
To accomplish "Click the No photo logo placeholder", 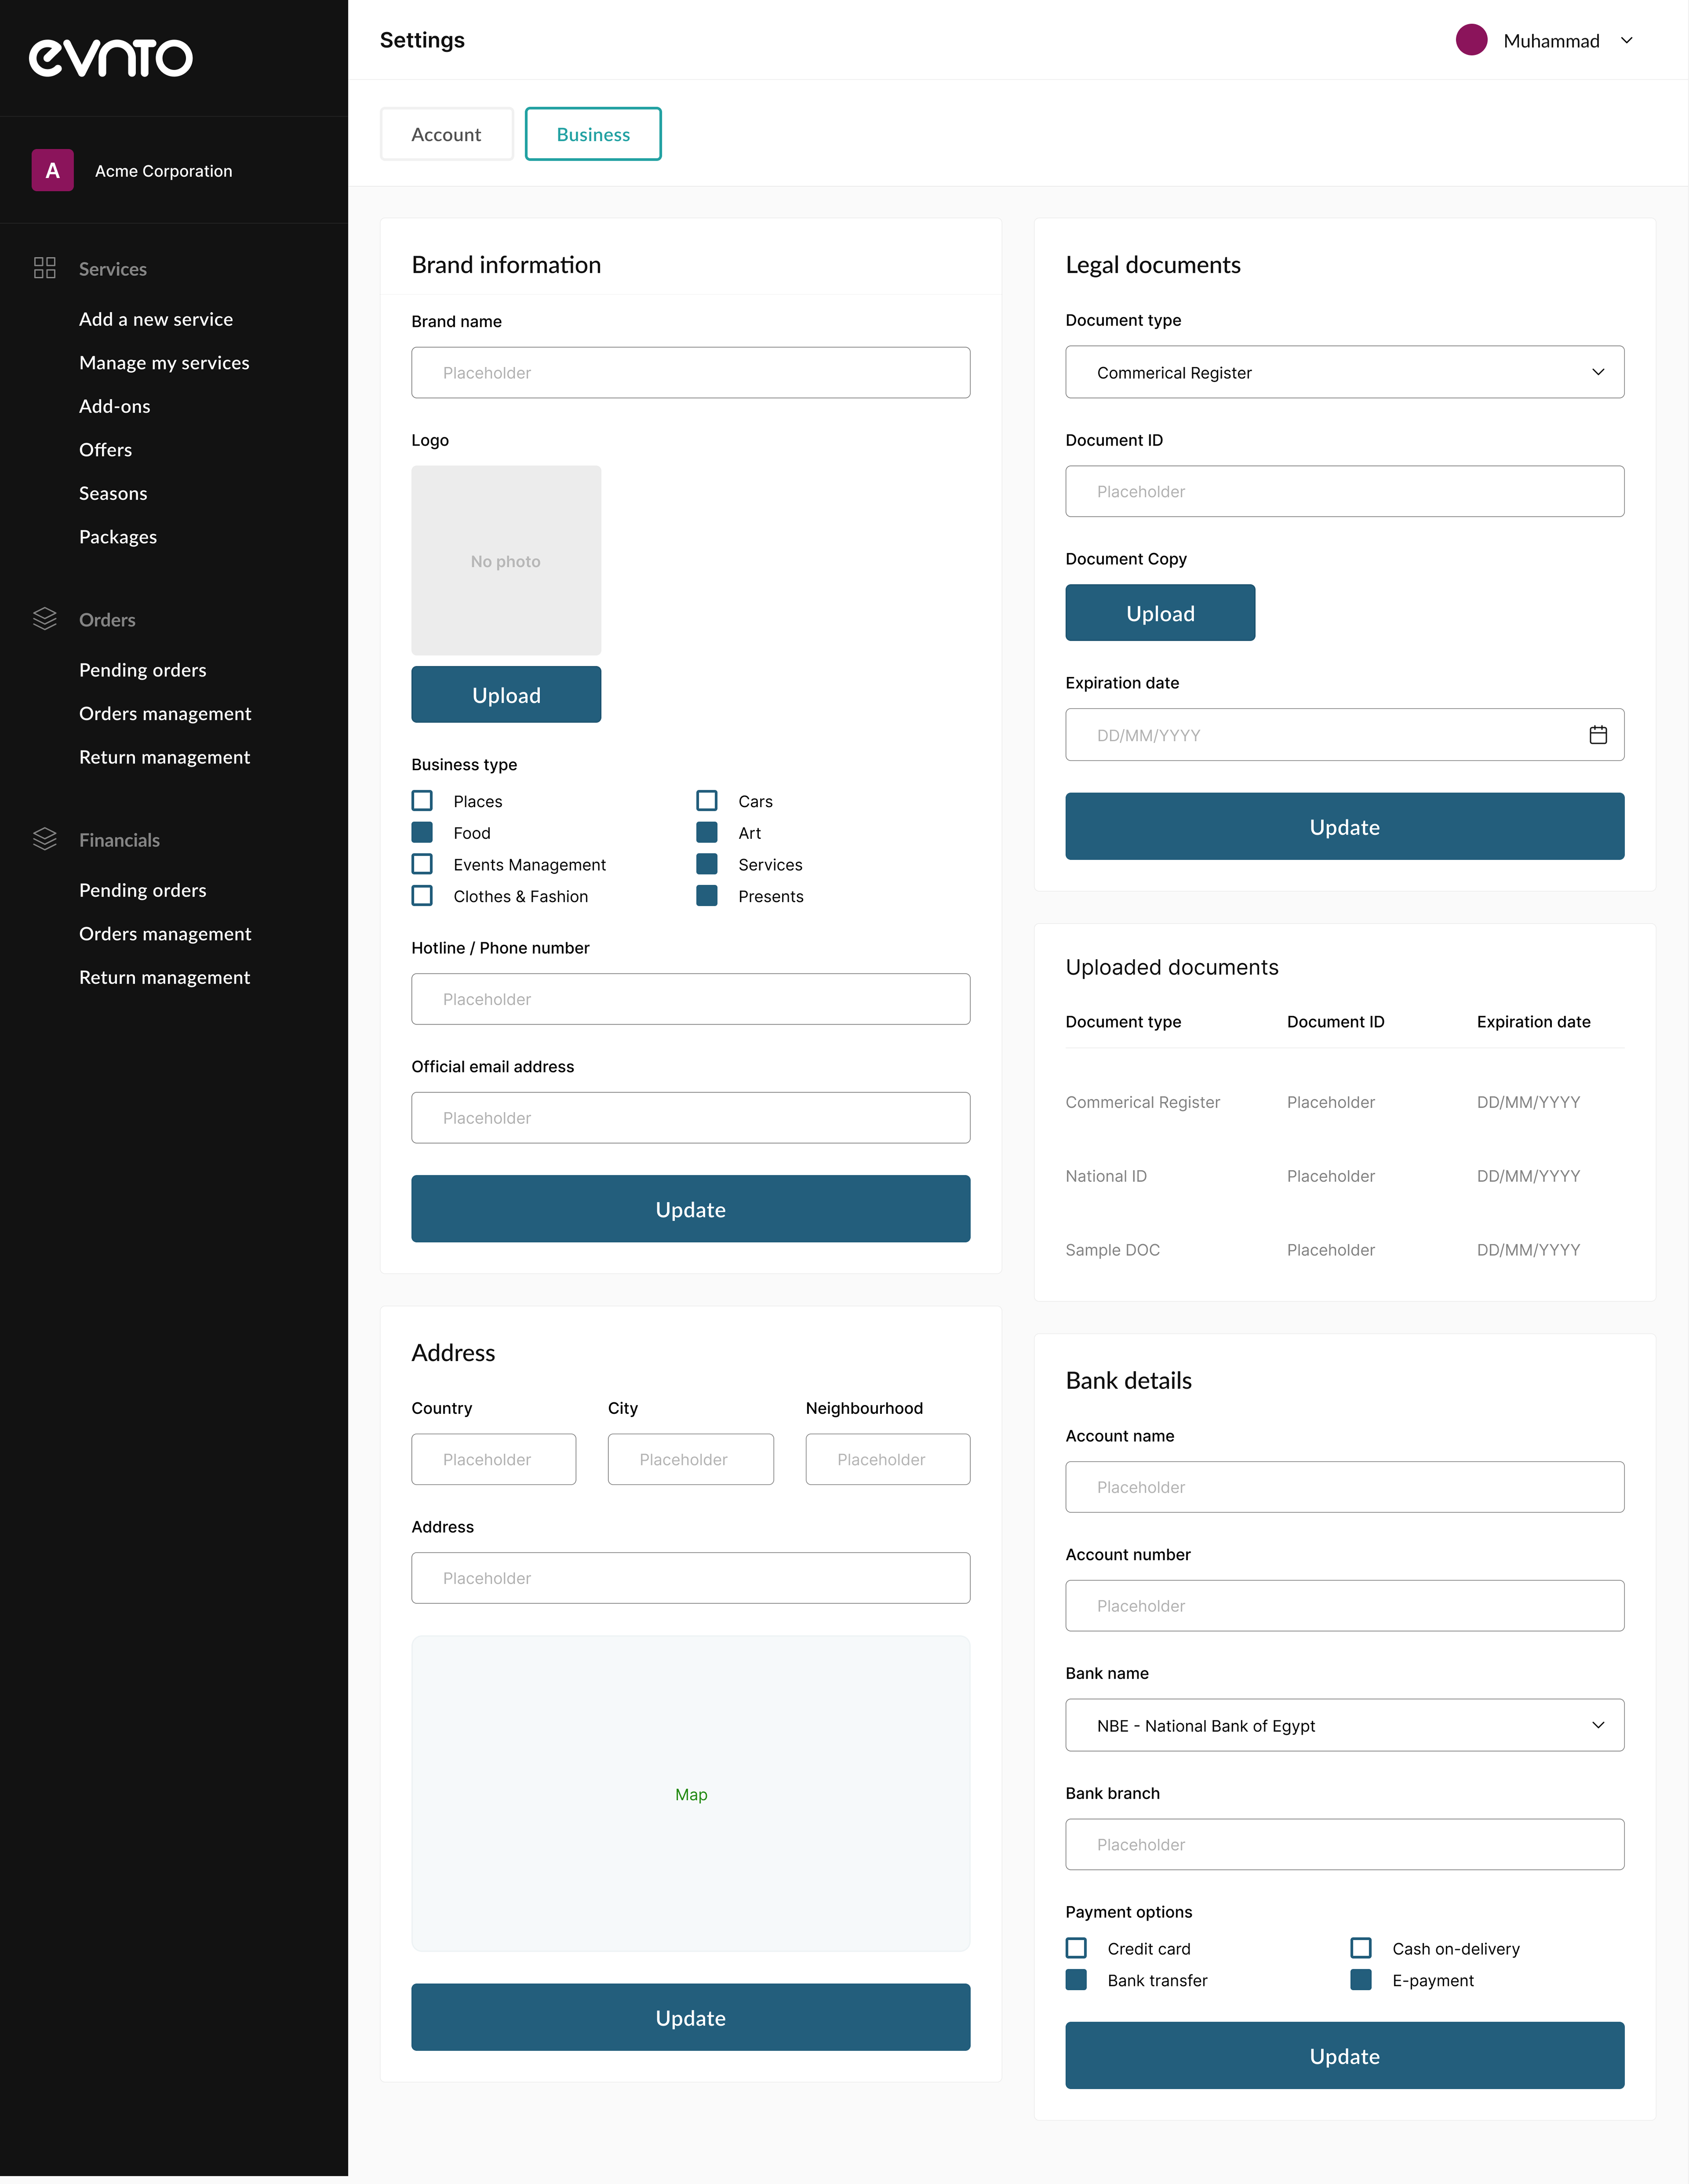I will click(x=506, y=560).
